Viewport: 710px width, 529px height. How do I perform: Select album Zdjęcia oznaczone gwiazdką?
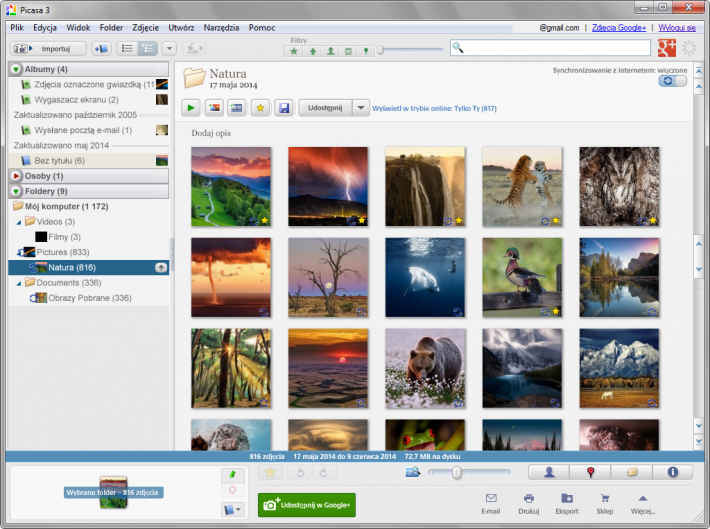tap(89, 84)
